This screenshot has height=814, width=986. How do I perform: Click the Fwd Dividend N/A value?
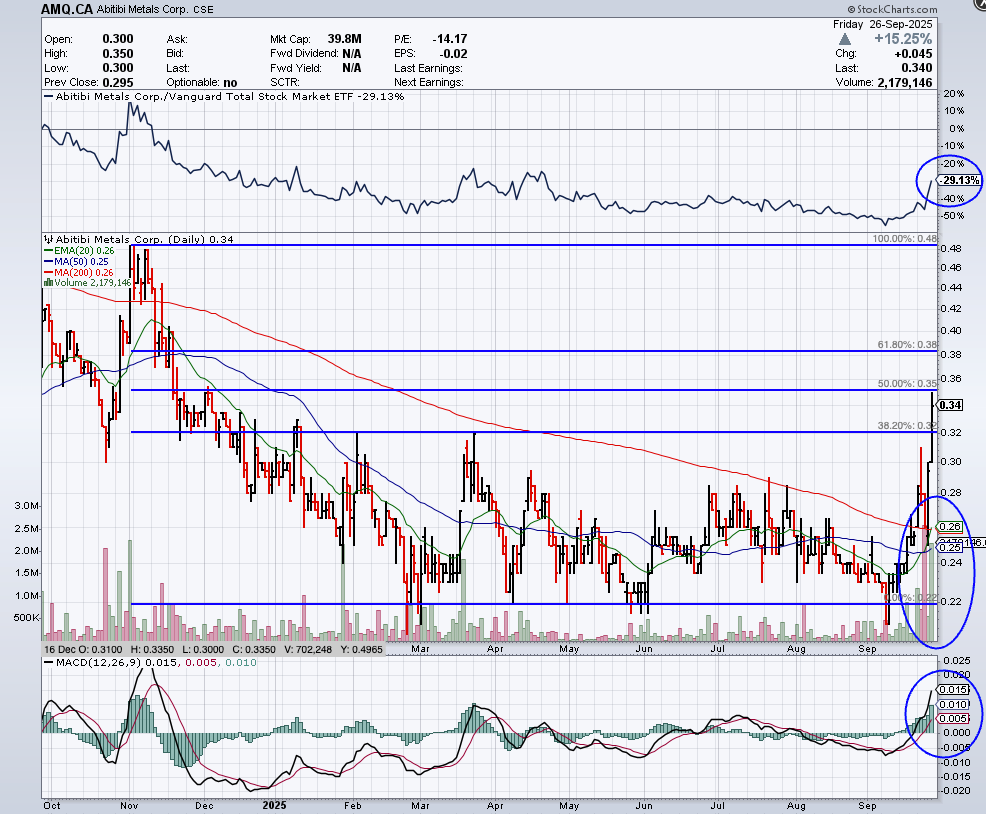tap(352, 53)
